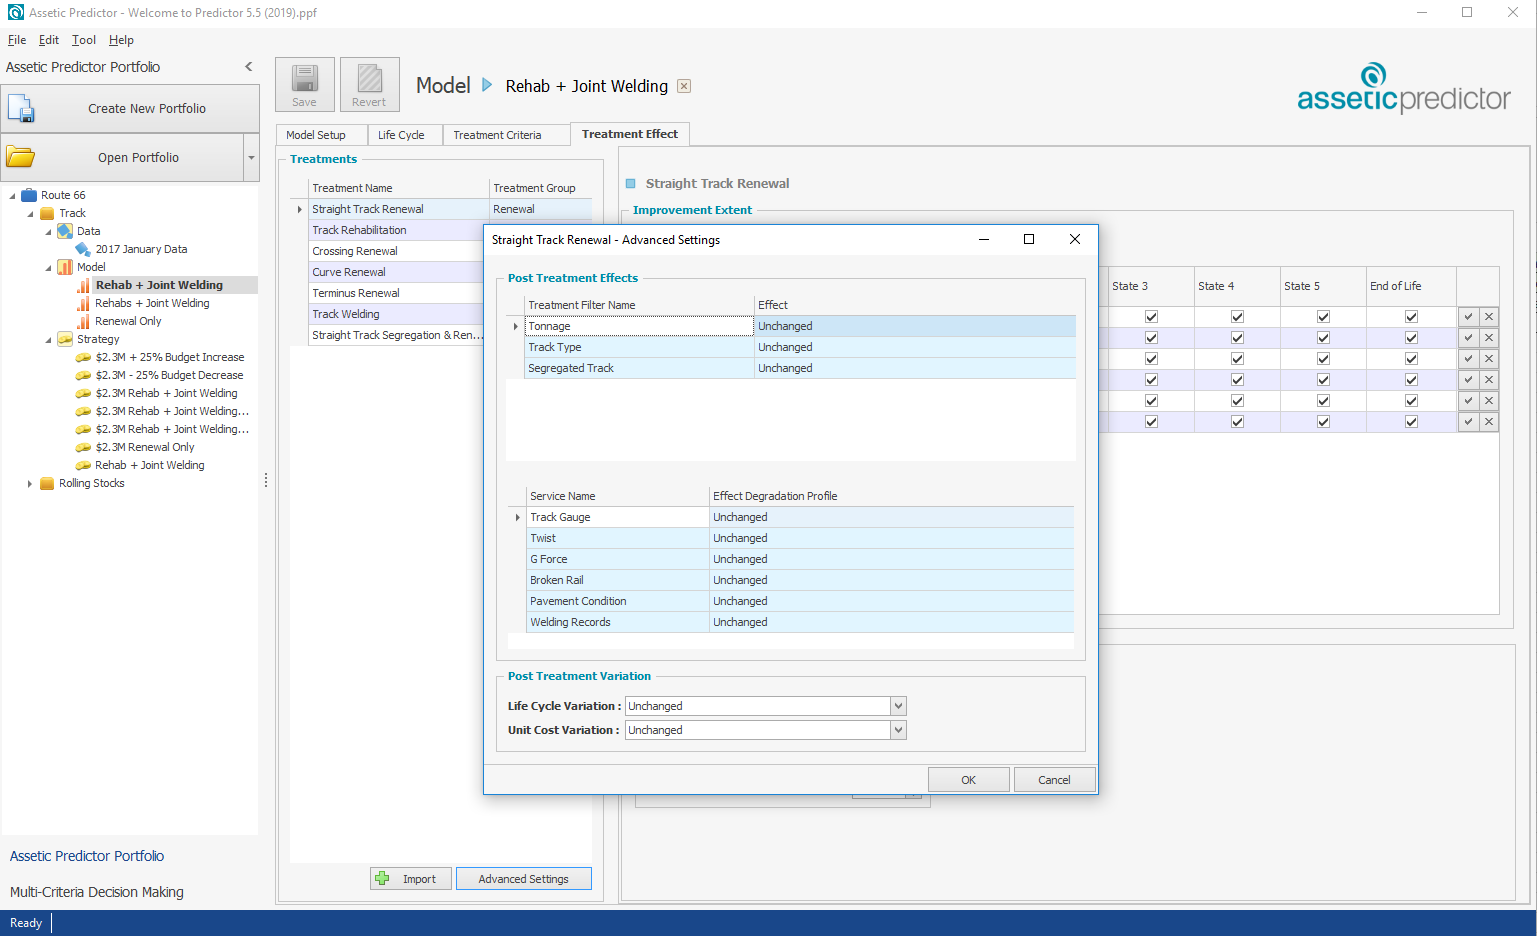The width and height of the screenshot is (1537, 936).
Task: Expand the Rolling Stocks tree node
Action: [30, 483]
